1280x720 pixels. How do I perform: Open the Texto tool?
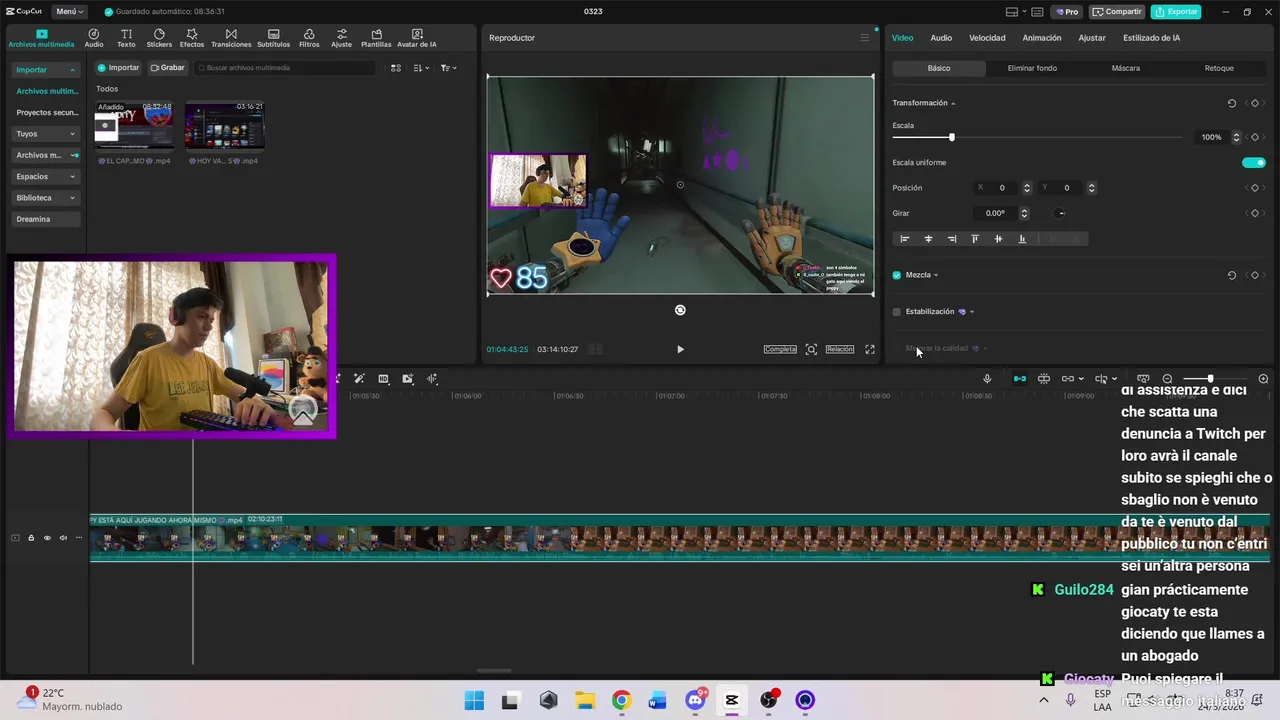[x=126, y=38]
